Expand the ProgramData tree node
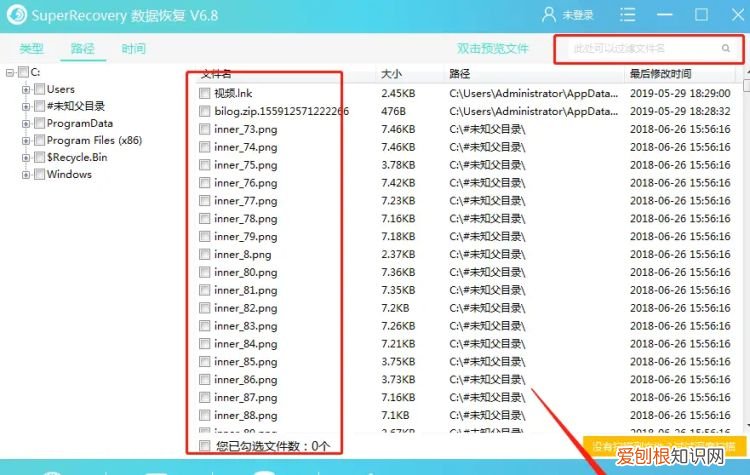 pyautogui.click(x=26, y=123)
